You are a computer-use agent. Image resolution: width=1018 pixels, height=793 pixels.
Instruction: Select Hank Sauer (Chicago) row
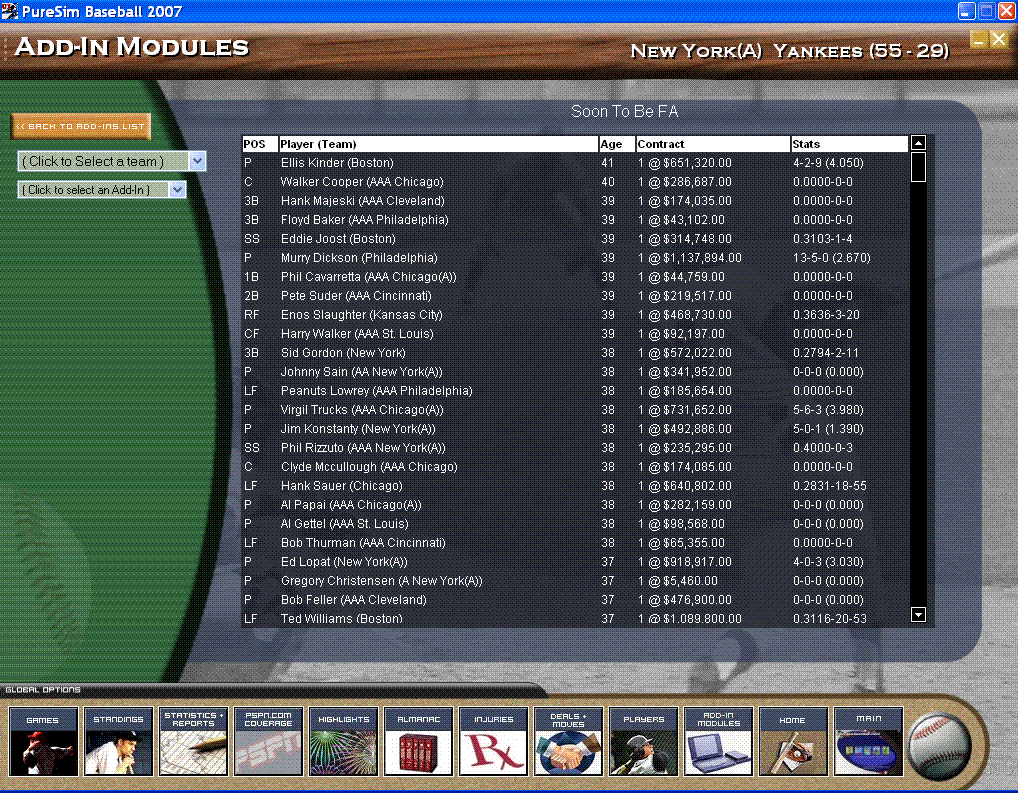click(x=575, y=486)
